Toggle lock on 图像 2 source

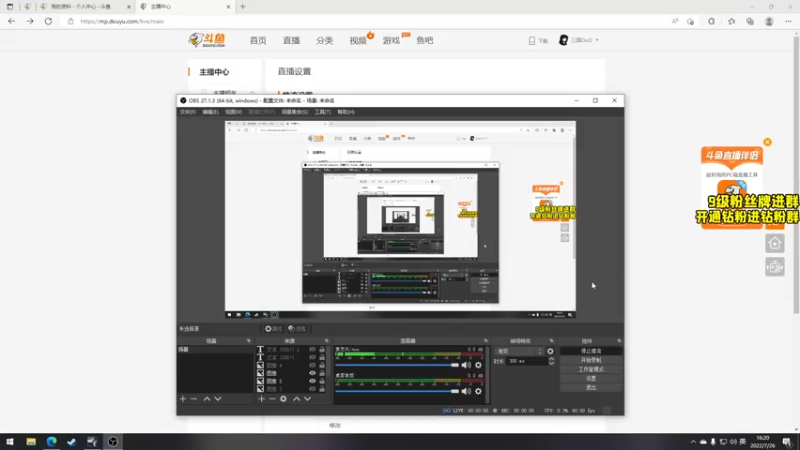pyautogui.click(x=322, y=381)
